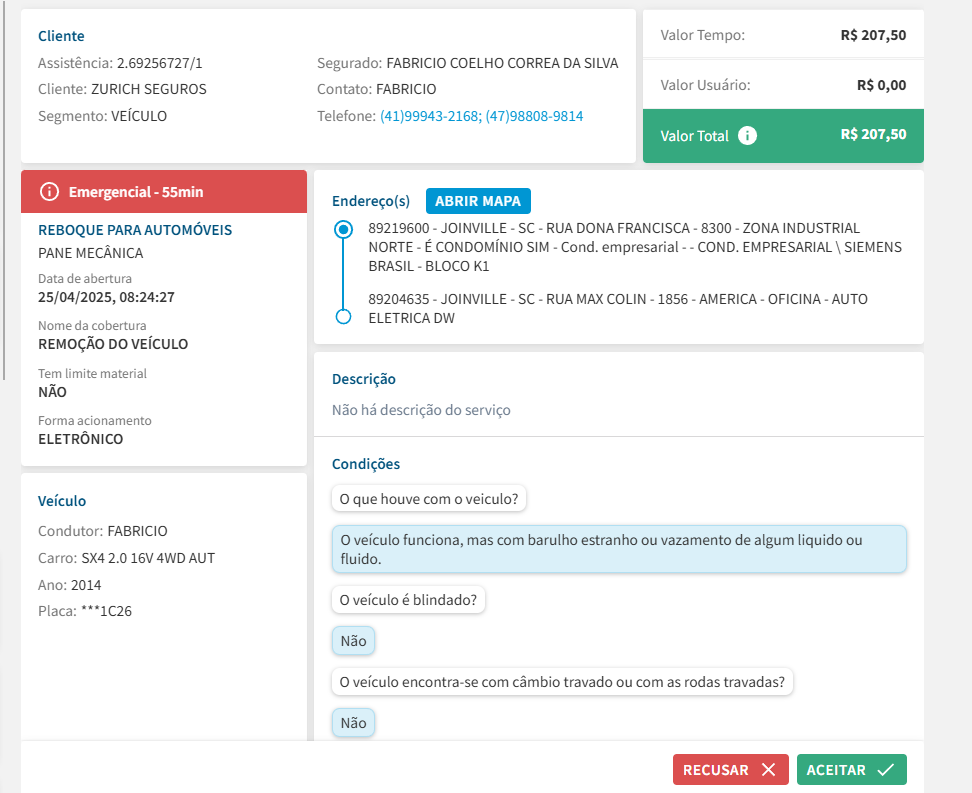Select the answer about strange noise or leak
The height and width of the screenshot is (793, 972).
click(618, 550)
